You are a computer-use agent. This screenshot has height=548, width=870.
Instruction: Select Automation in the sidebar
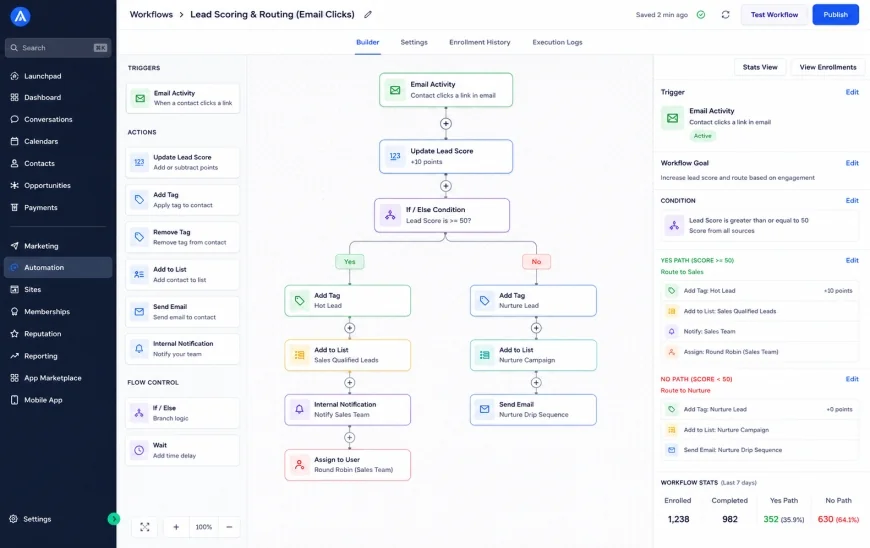click(58, 267)
